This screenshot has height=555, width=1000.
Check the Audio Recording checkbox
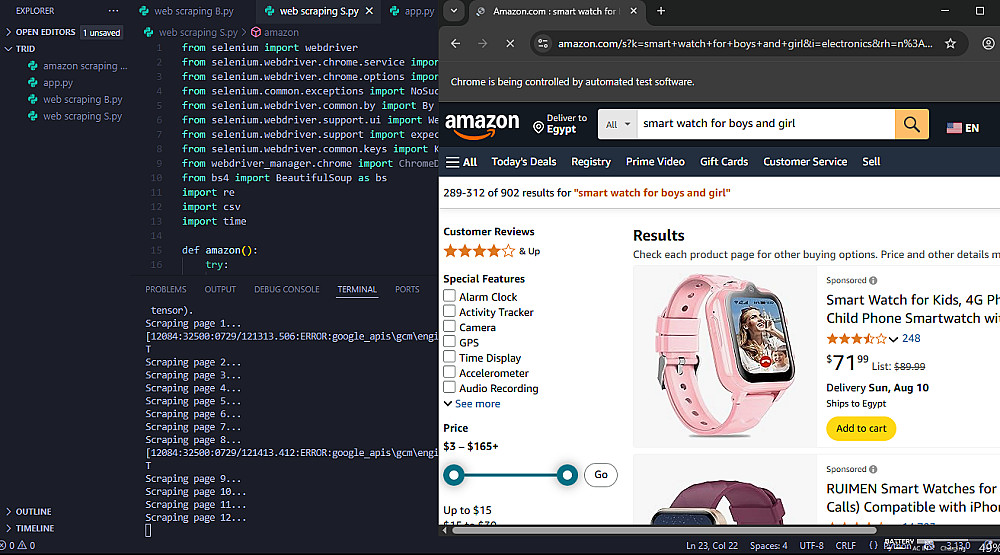click(450, 388)
